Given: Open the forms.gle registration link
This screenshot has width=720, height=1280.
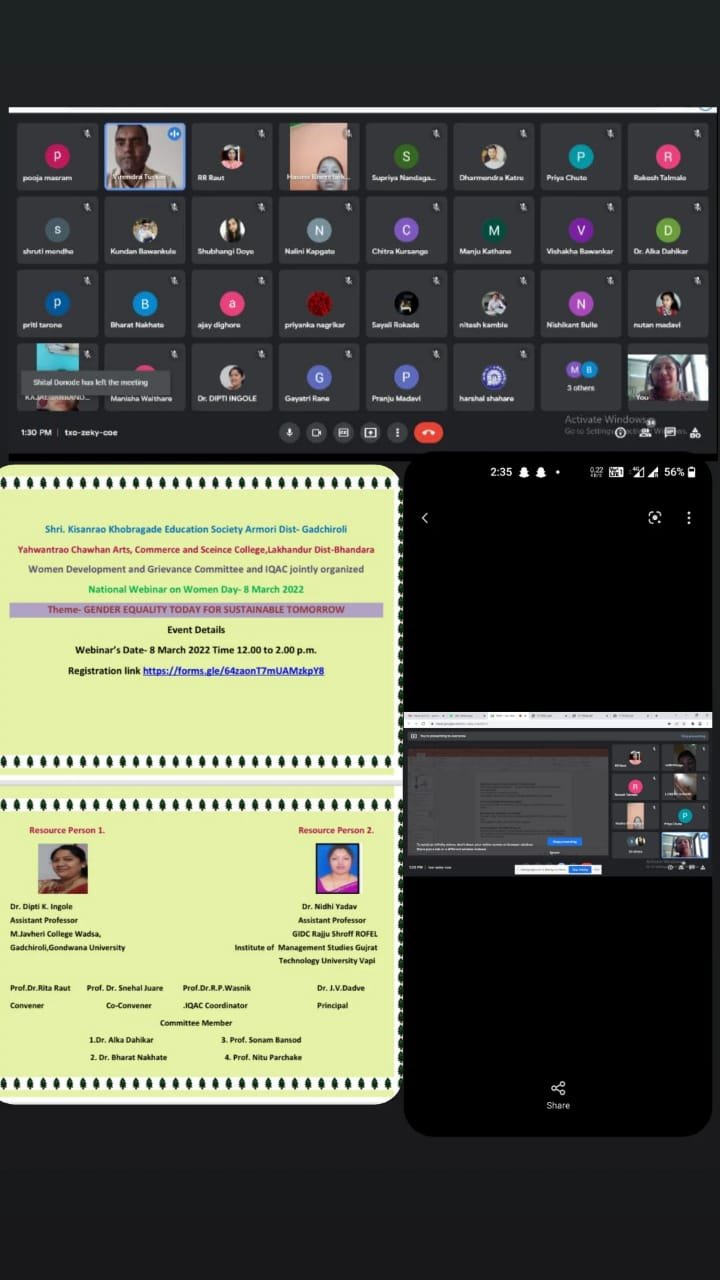Looking at the screenshot, I should pyautogui.click(x=233, y=671).
